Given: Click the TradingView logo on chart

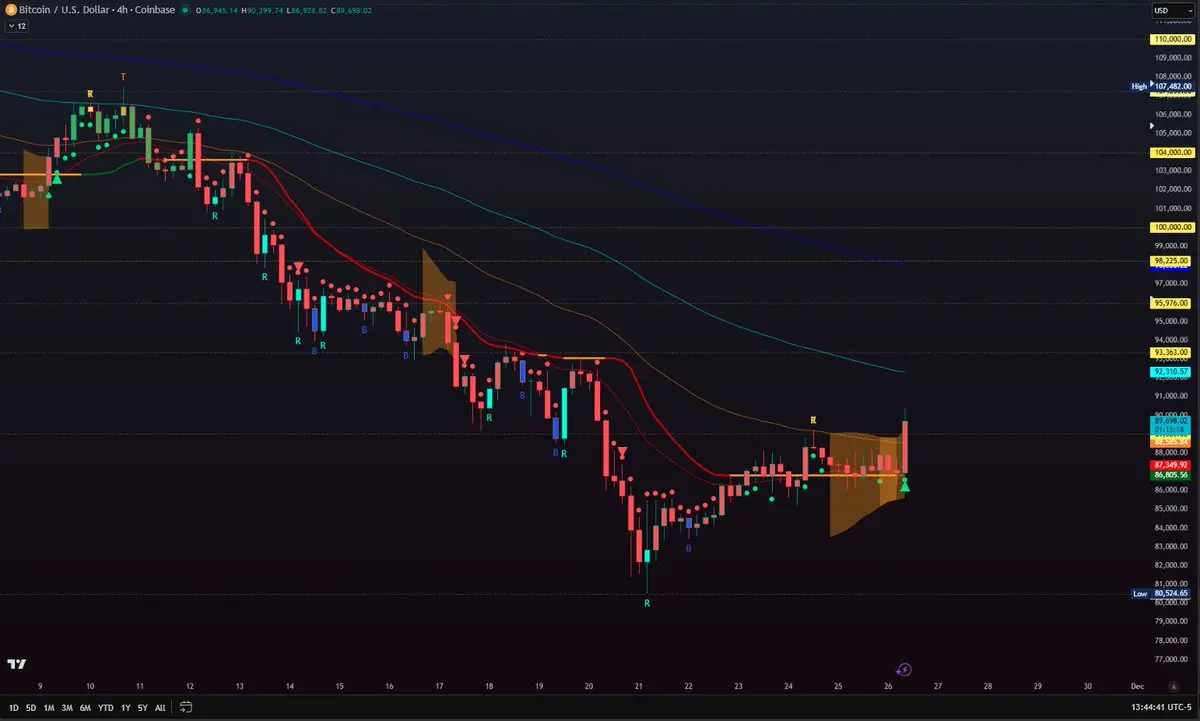Looking at the screenshot, I should click(x=16, y=664).
